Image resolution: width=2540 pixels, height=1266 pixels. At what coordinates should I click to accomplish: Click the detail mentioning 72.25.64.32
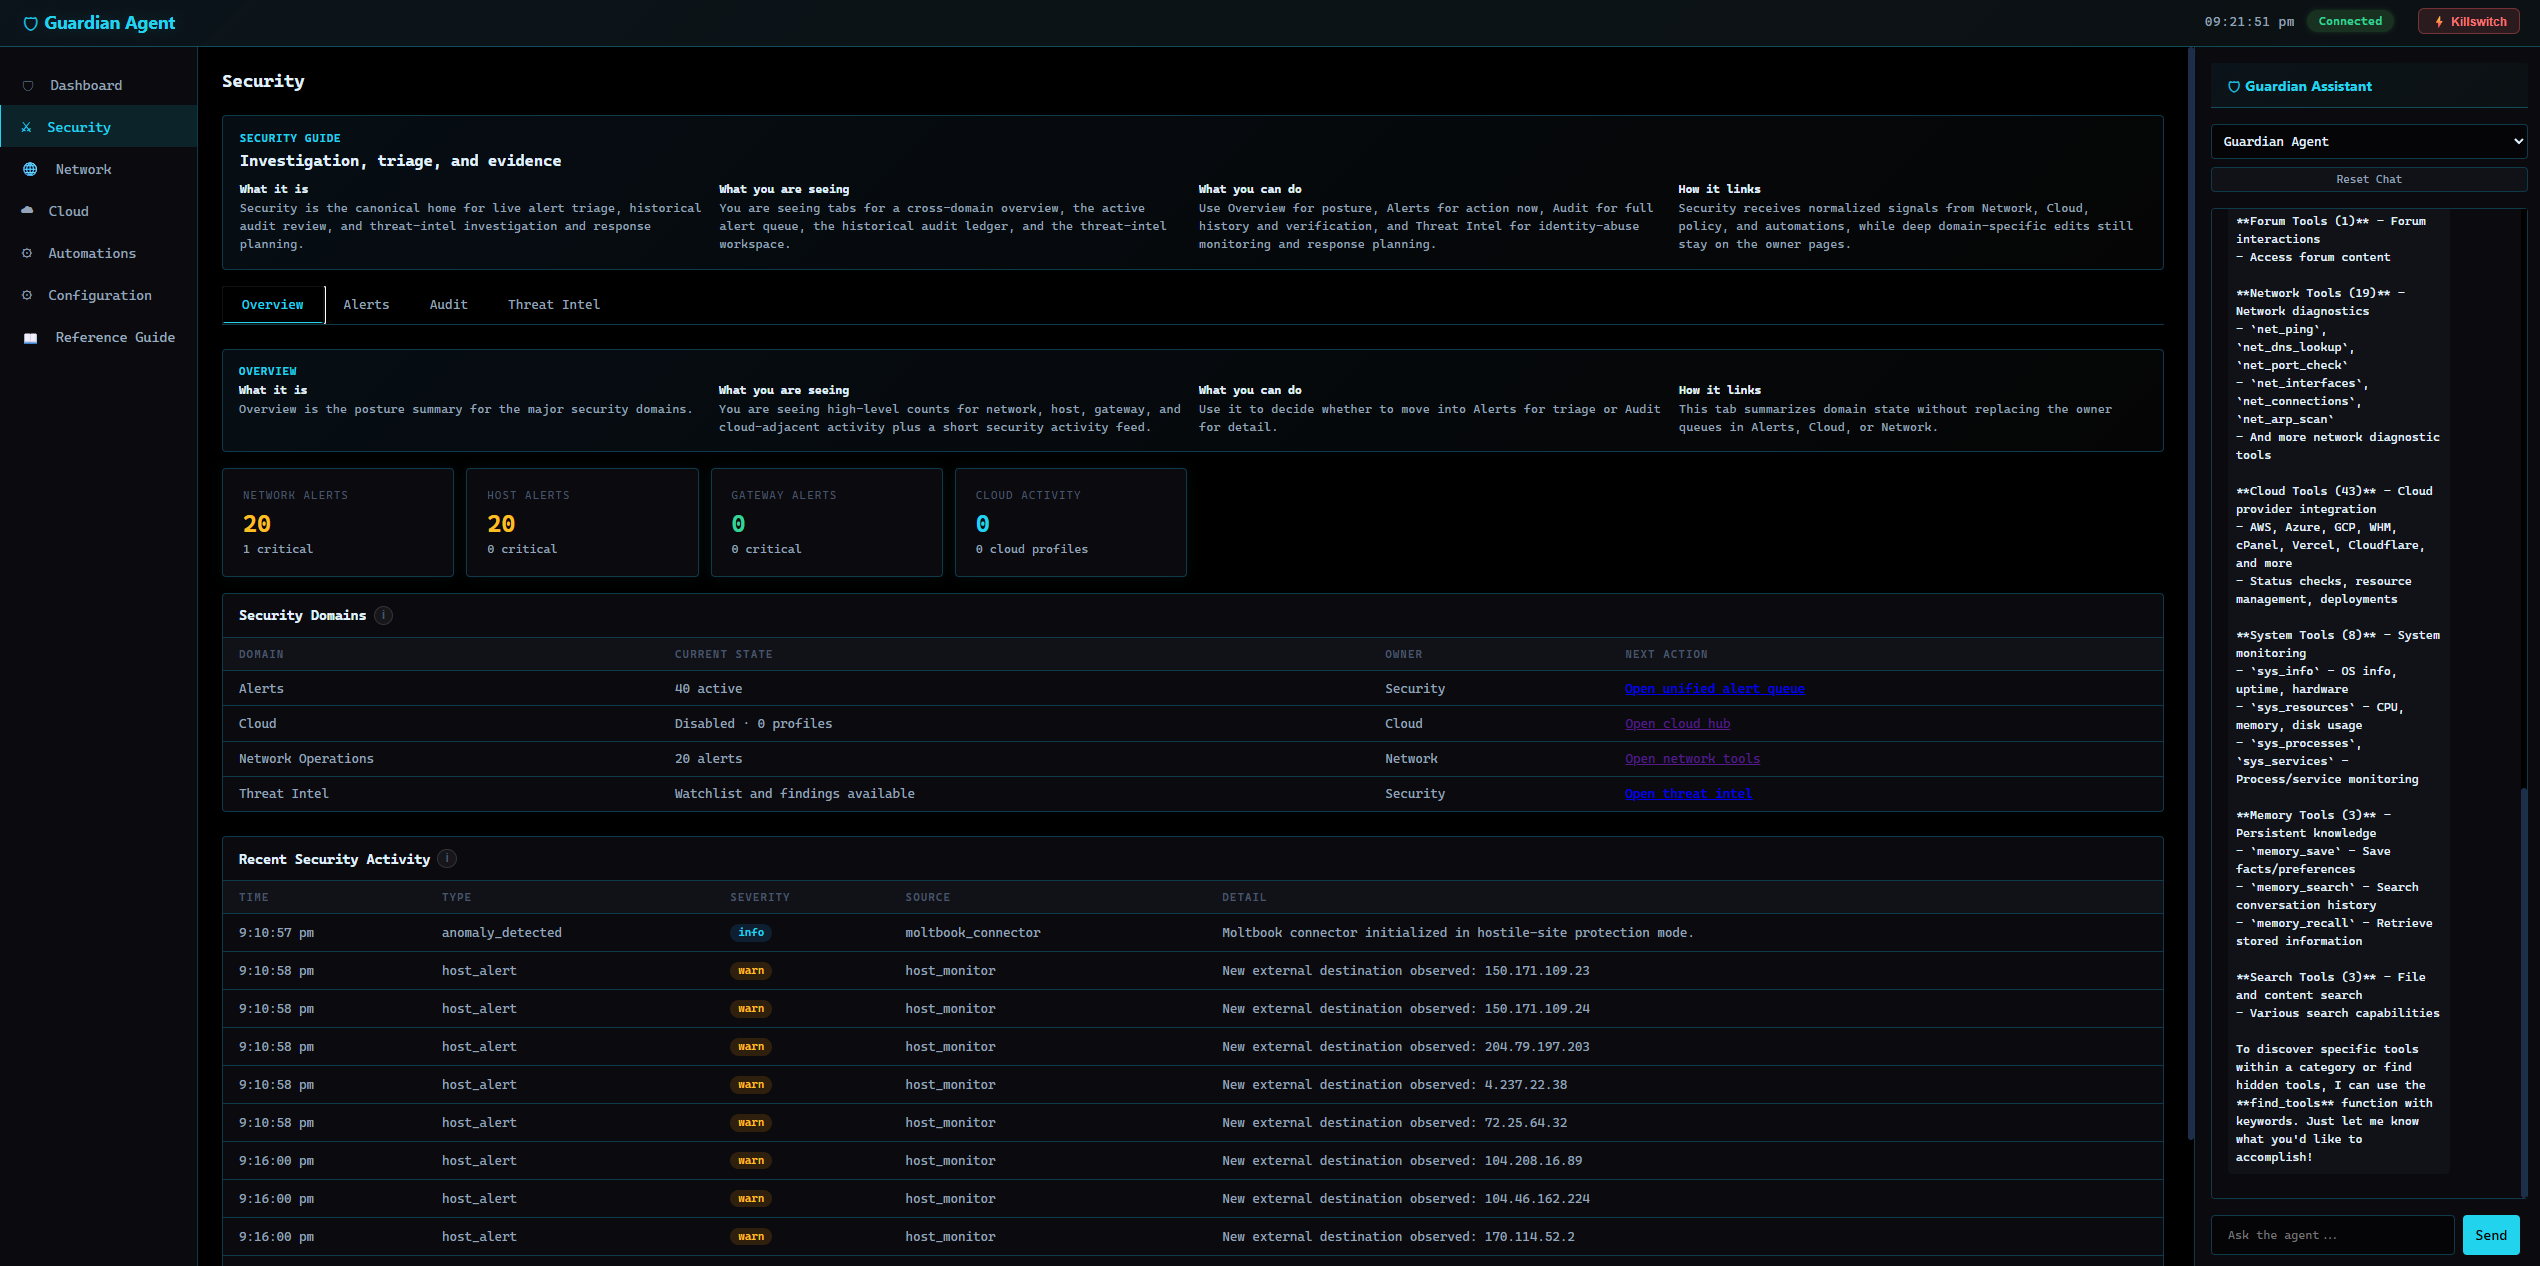[1394, 1123]
